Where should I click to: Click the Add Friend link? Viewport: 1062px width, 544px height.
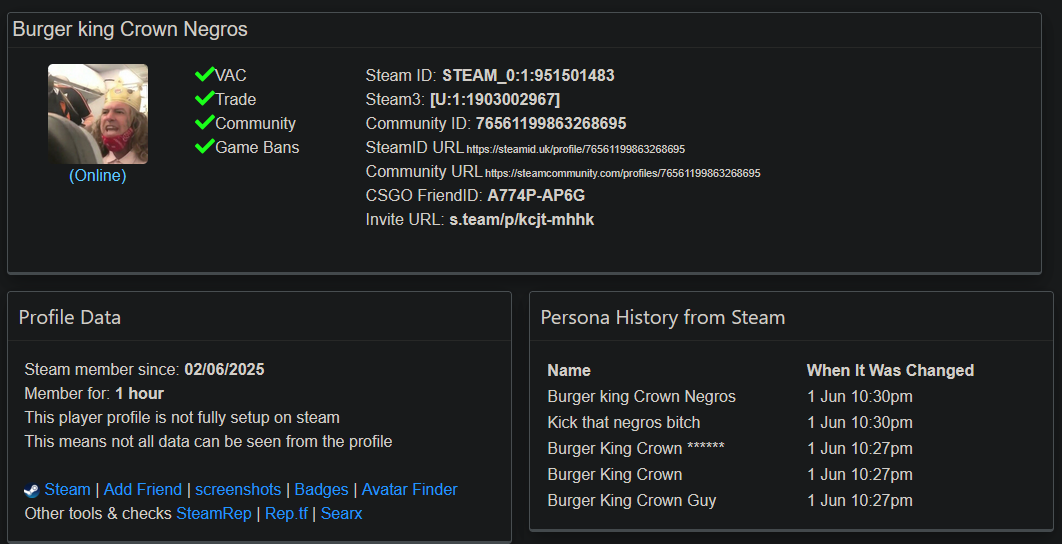point(143,490)
